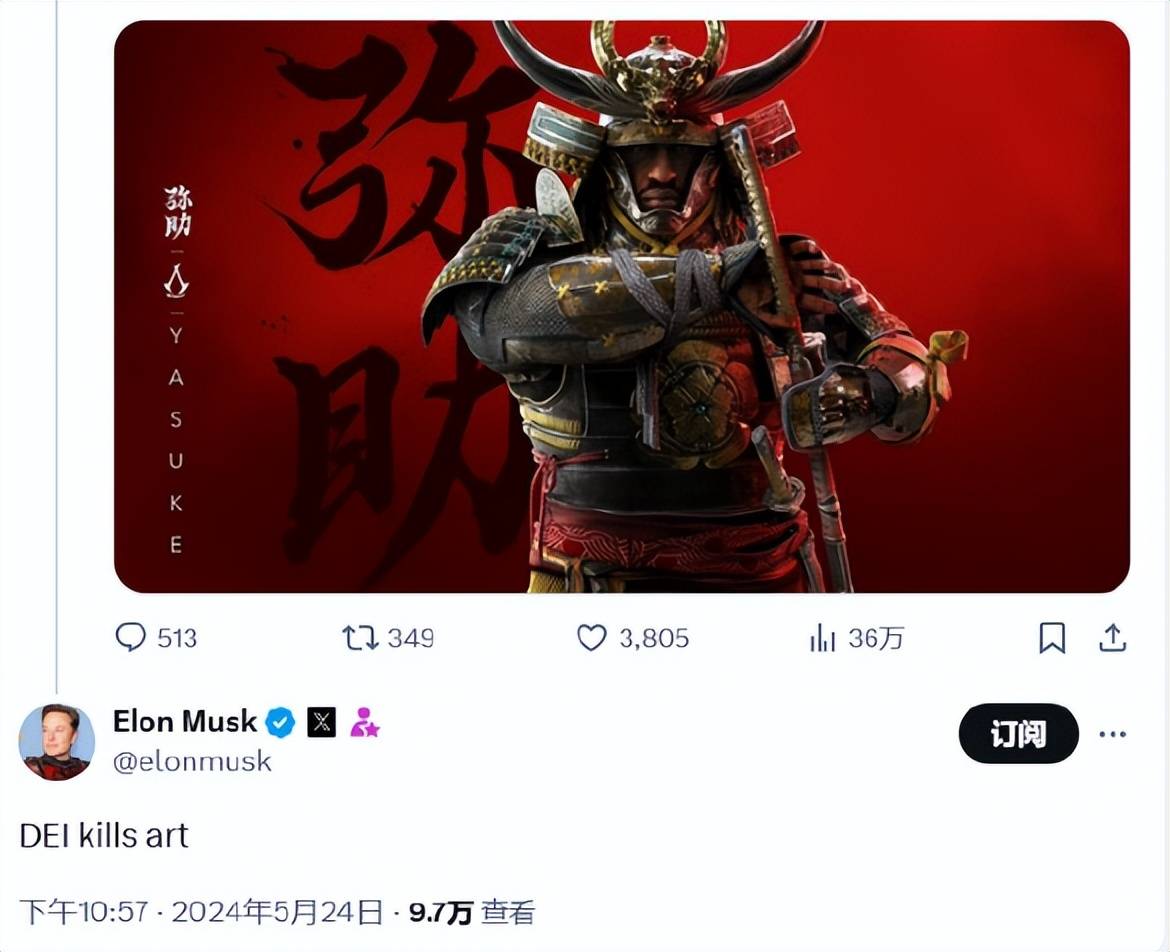The height and width of the screenshot is (952, 1170).
Task: Click the 3,805 likes count
Action: coord(654,639)
